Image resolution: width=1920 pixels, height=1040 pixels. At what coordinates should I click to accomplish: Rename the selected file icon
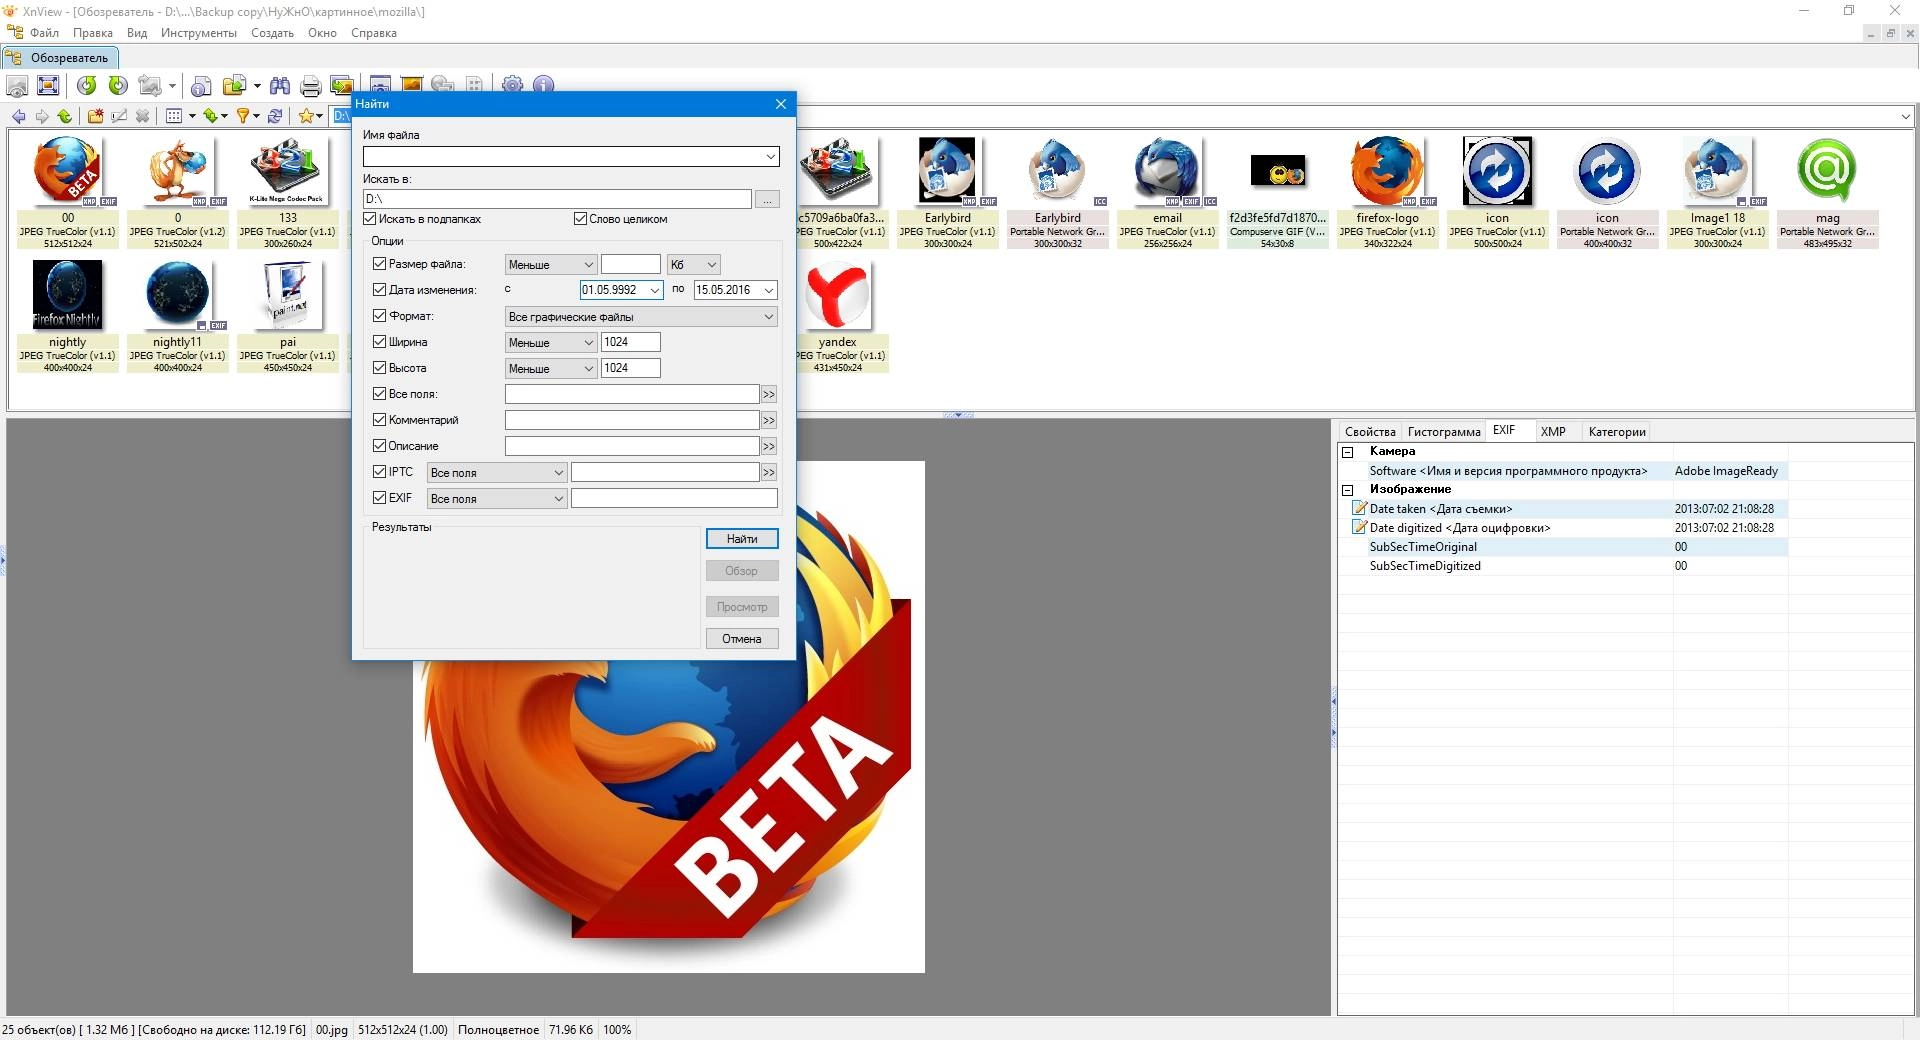pyautogui.click(x=119, y=116)
